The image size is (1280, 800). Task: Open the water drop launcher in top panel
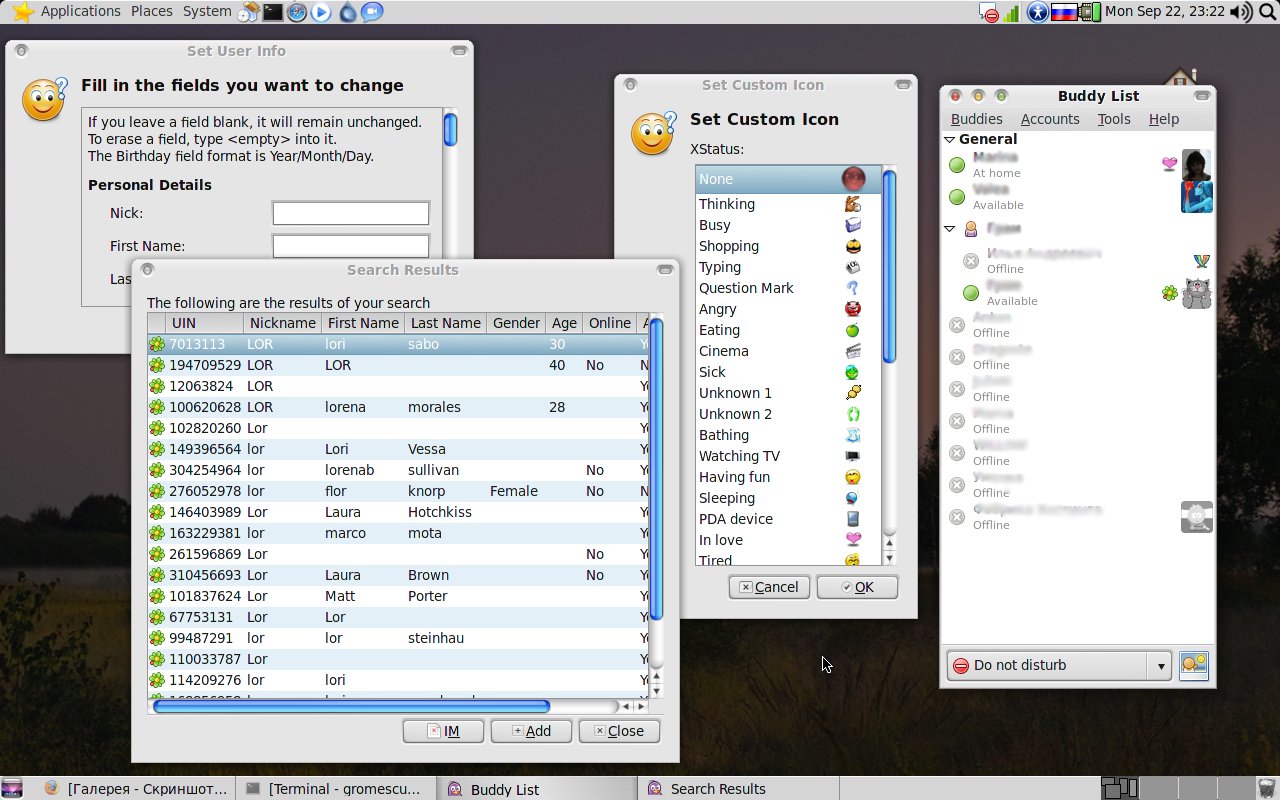347,12
